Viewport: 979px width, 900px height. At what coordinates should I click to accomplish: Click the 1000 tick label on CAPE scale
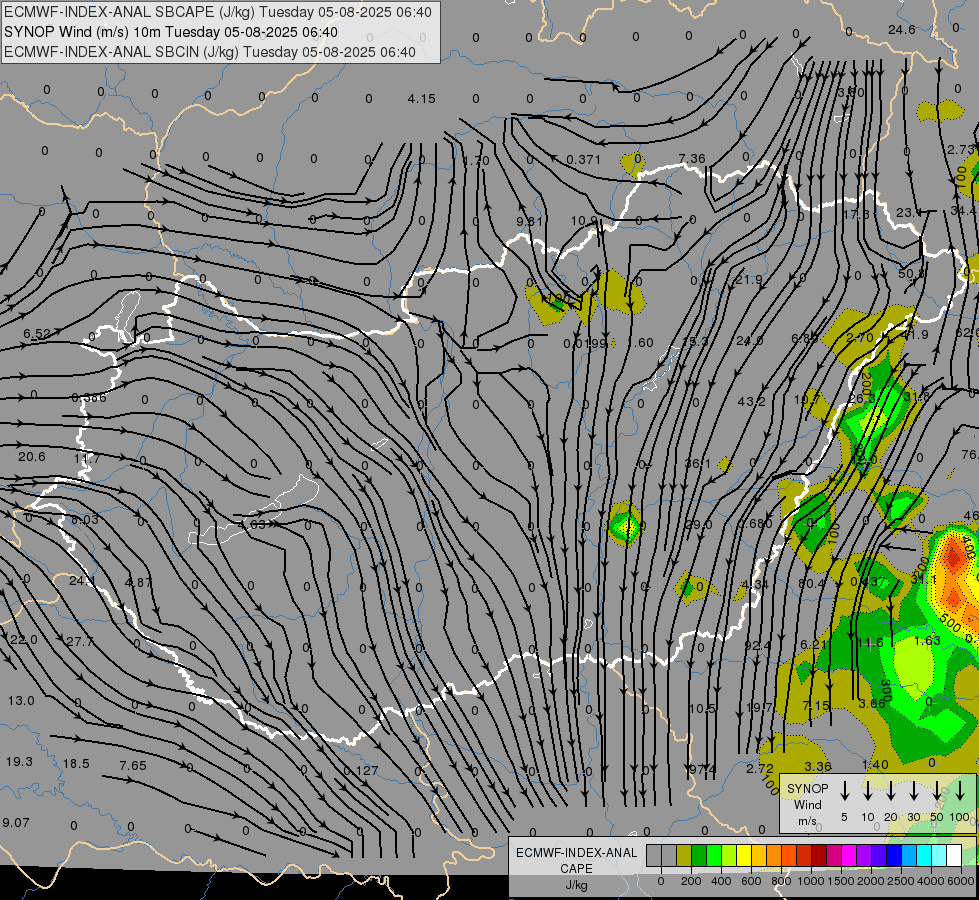coord(811,881)
